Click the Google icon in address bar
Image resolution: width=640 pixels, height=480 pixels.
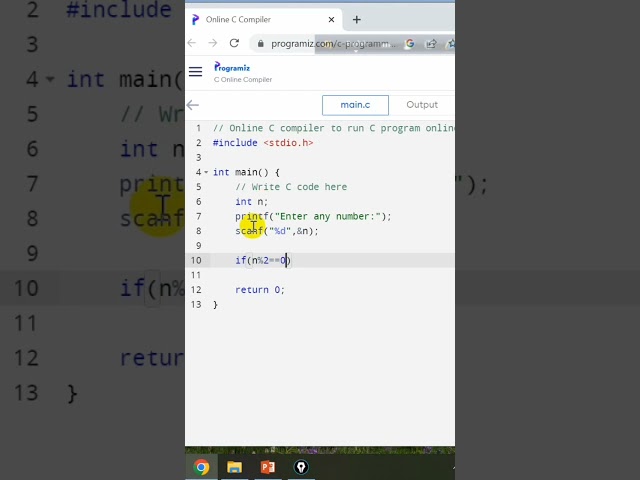coord(410,43)
